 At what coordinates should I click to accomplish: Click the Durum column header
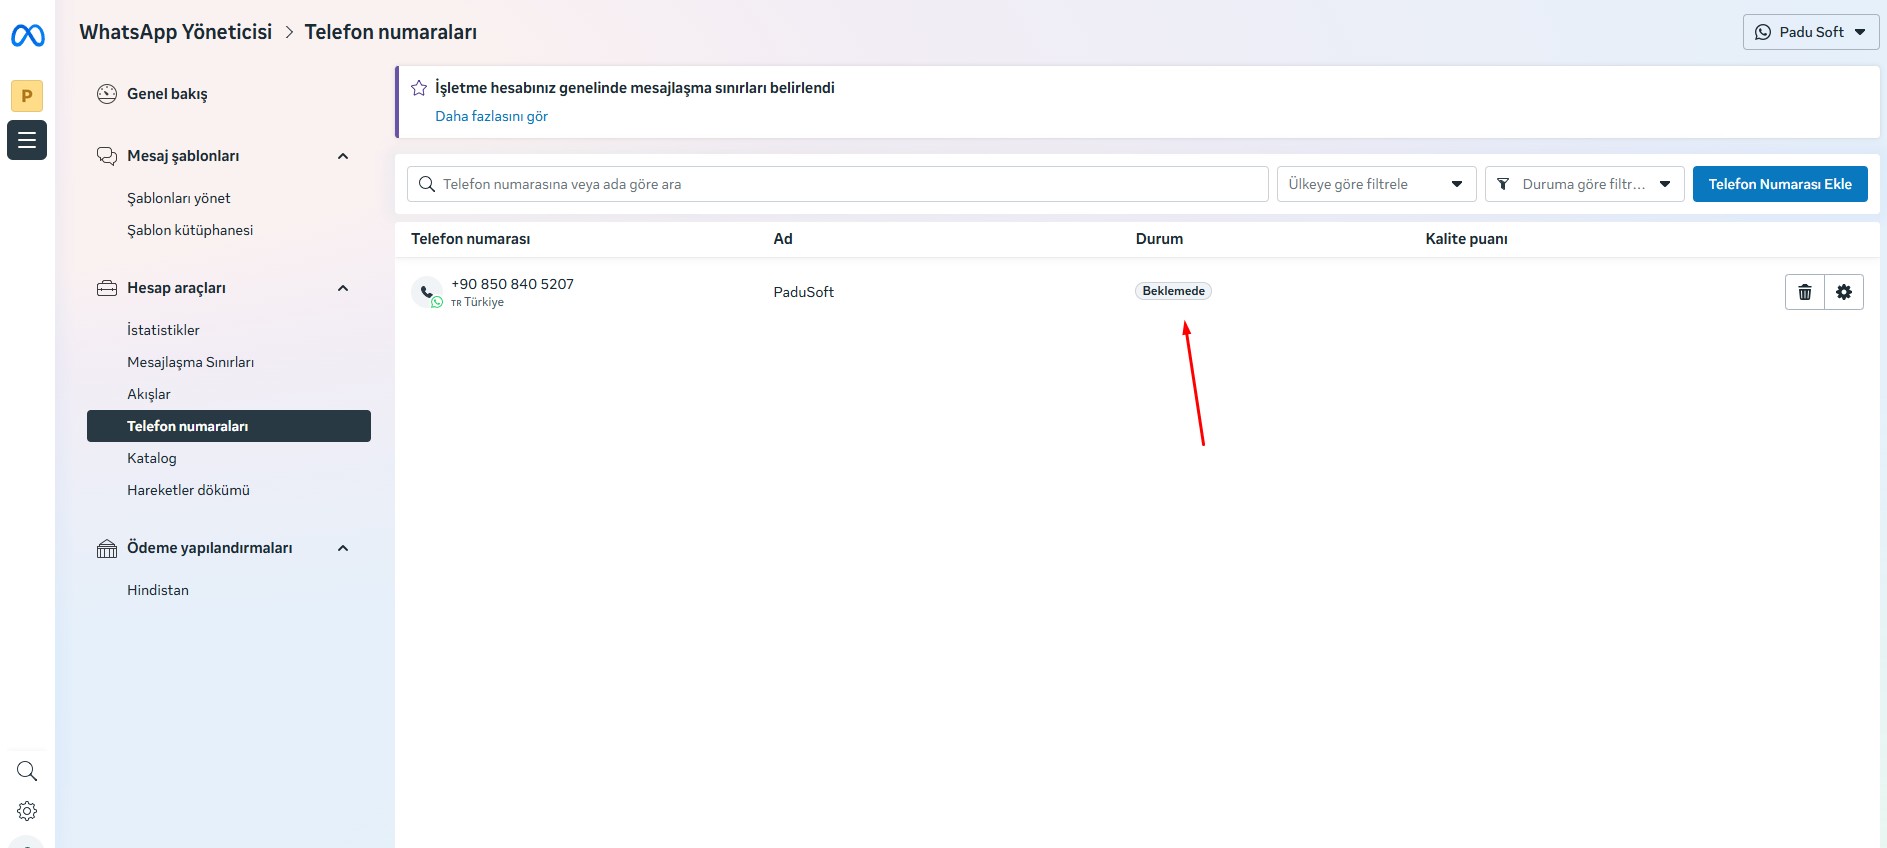tap(1159, 239)
